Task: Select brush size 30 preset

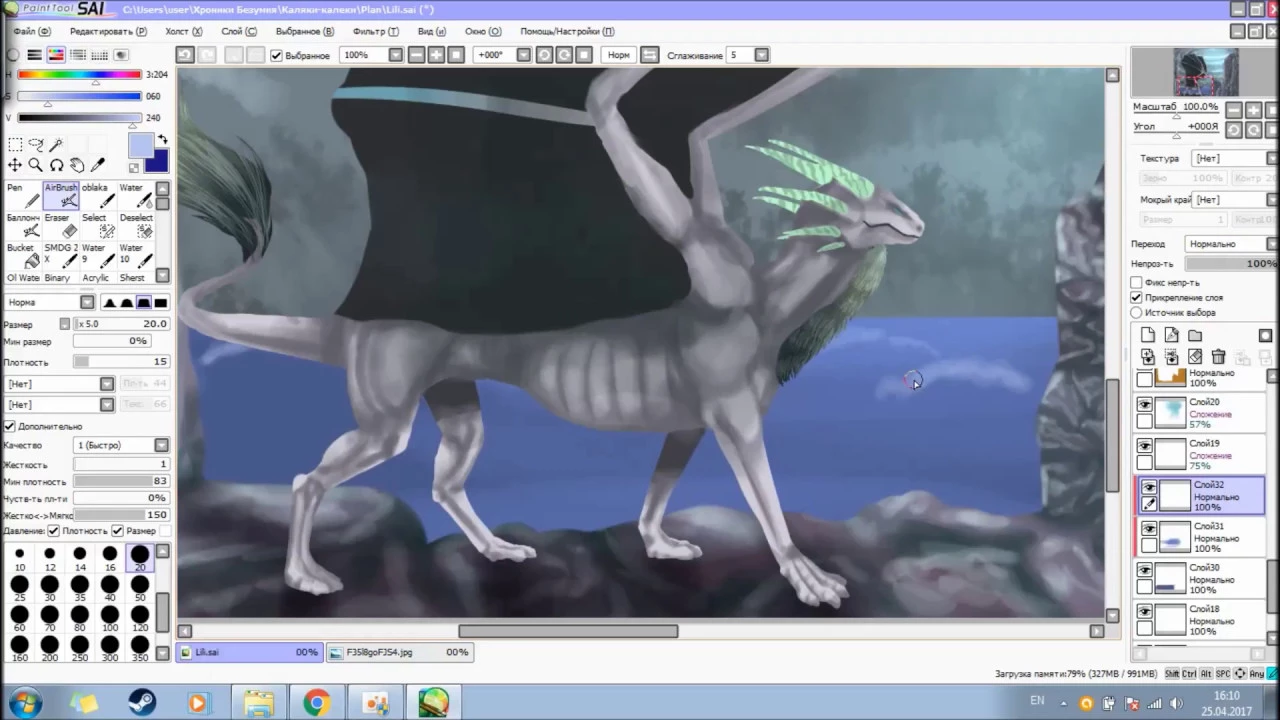Action: click(49, 587)
